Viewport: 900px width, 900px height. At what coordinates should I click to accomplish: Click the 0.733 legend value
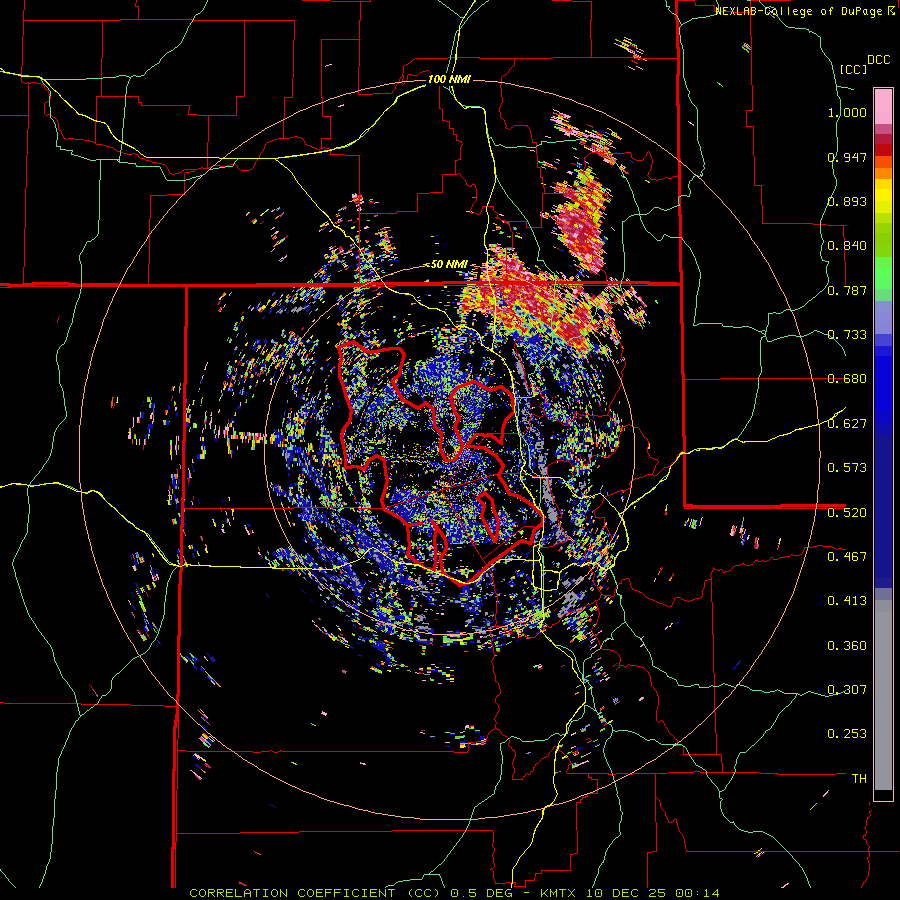pos(847,335)
